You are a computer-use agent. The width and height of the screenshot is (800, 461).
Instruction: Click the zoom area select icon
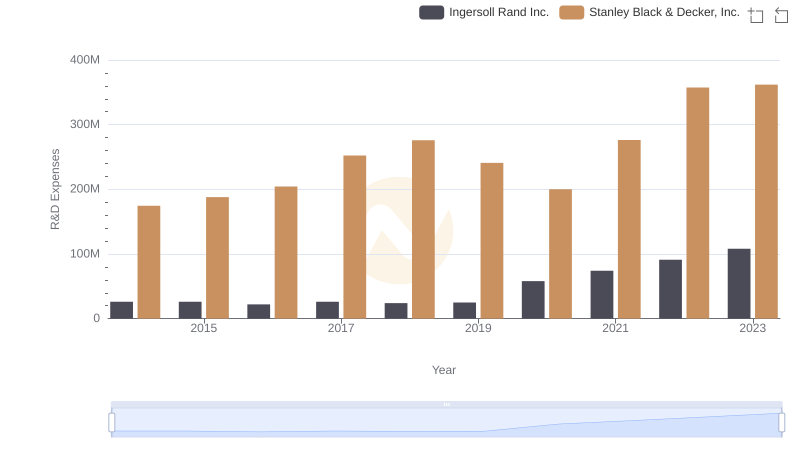[756, 15]
